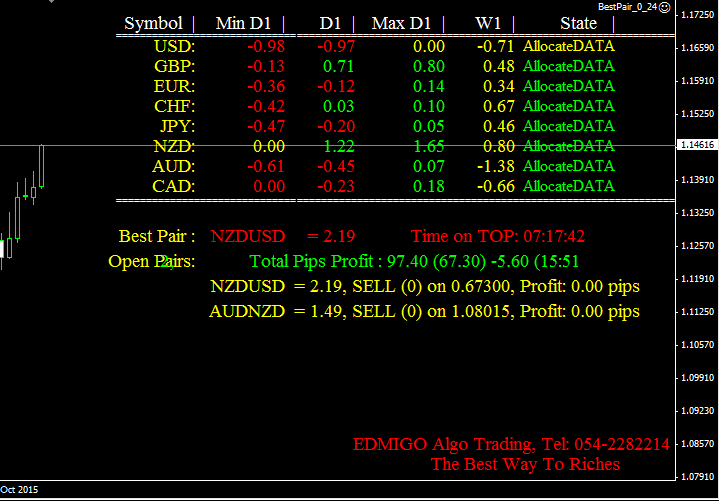The image size is (719, 501).
Task: Click the red NZDUSD best pair name
Action: pos(248,236)
